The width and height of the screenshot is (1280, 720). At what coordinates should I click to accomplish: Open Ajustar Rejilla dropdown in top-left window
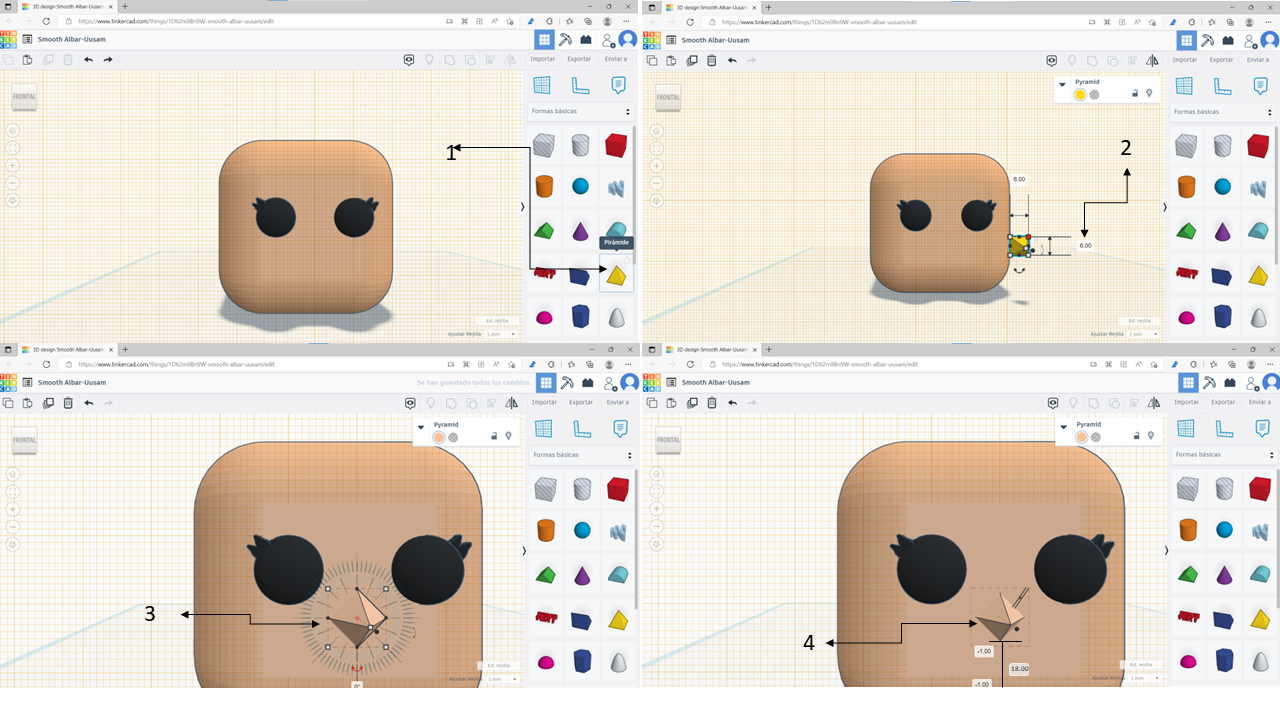[500, 334]
